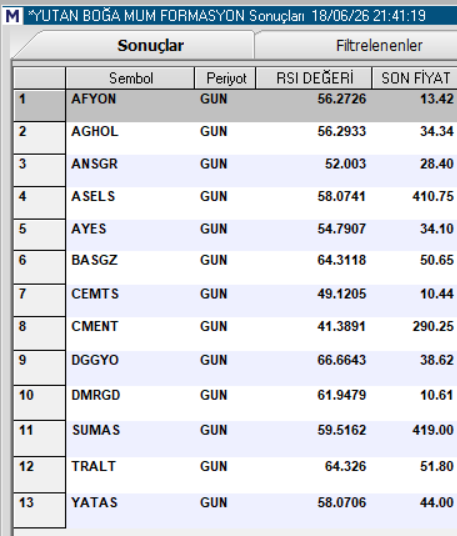Click RSI value 56.2726 for AFYON
The width and height of the screenshot is (457, 536).
pos(342,99)
